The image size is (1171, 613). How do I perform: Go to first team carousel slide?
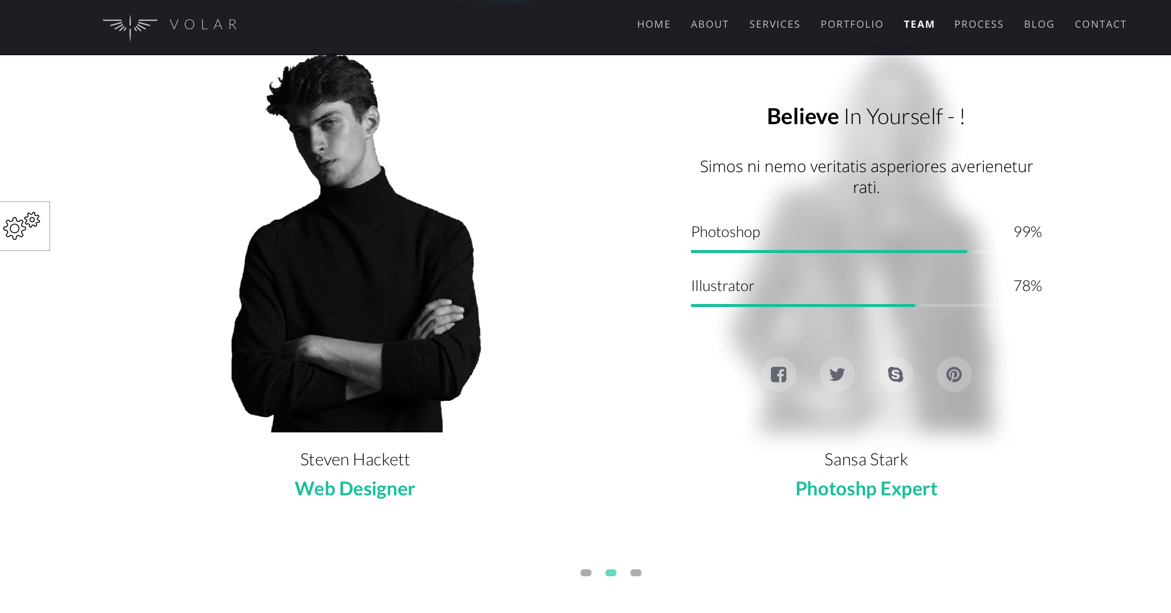click(586, 573)
